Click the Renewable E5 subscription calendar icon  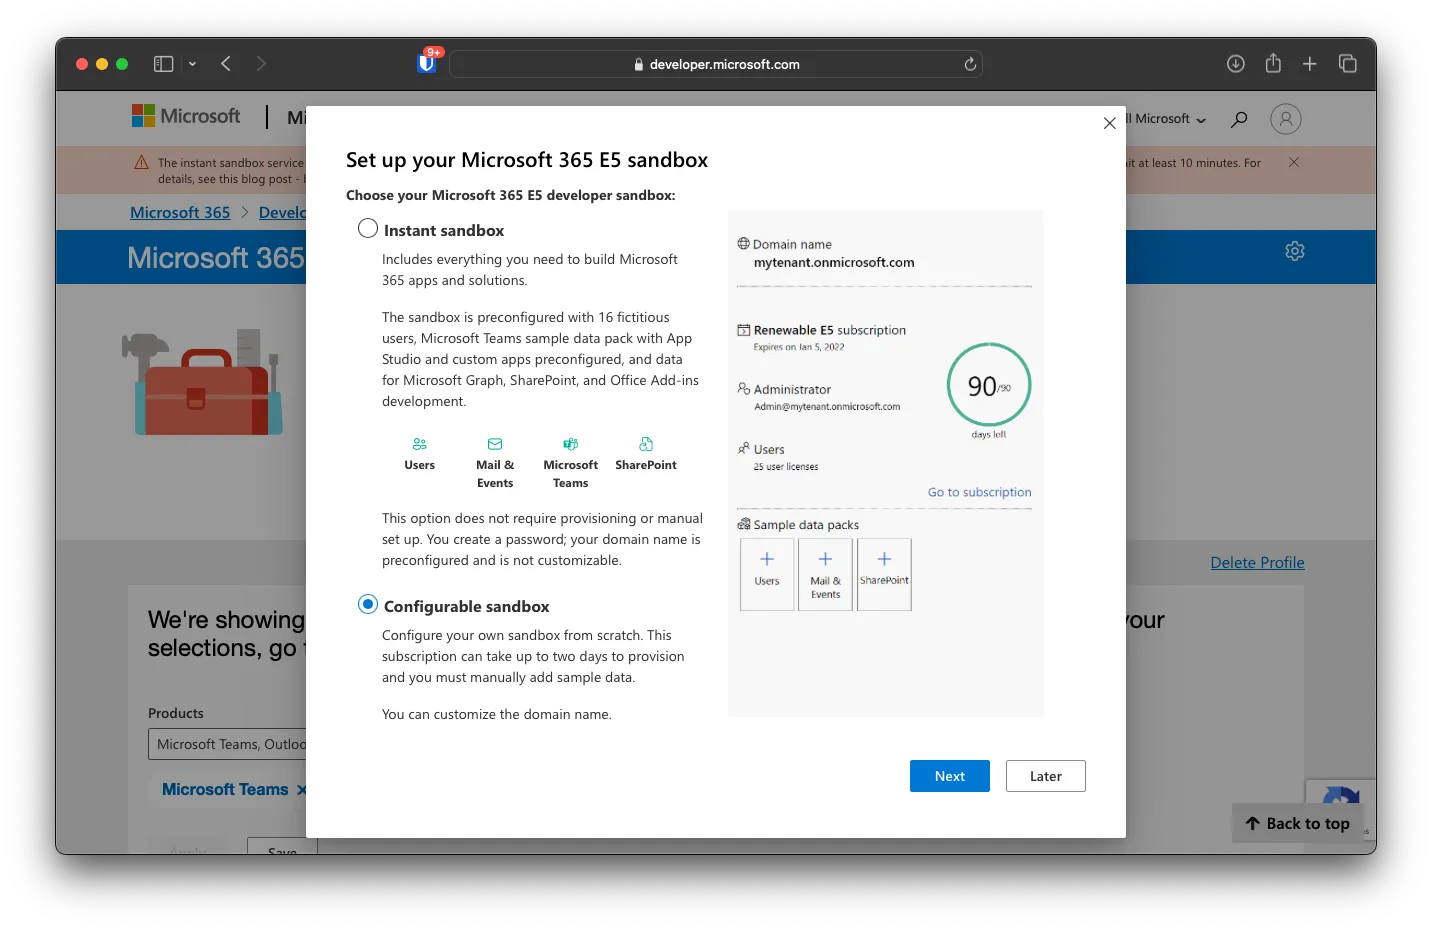(743, 329)
